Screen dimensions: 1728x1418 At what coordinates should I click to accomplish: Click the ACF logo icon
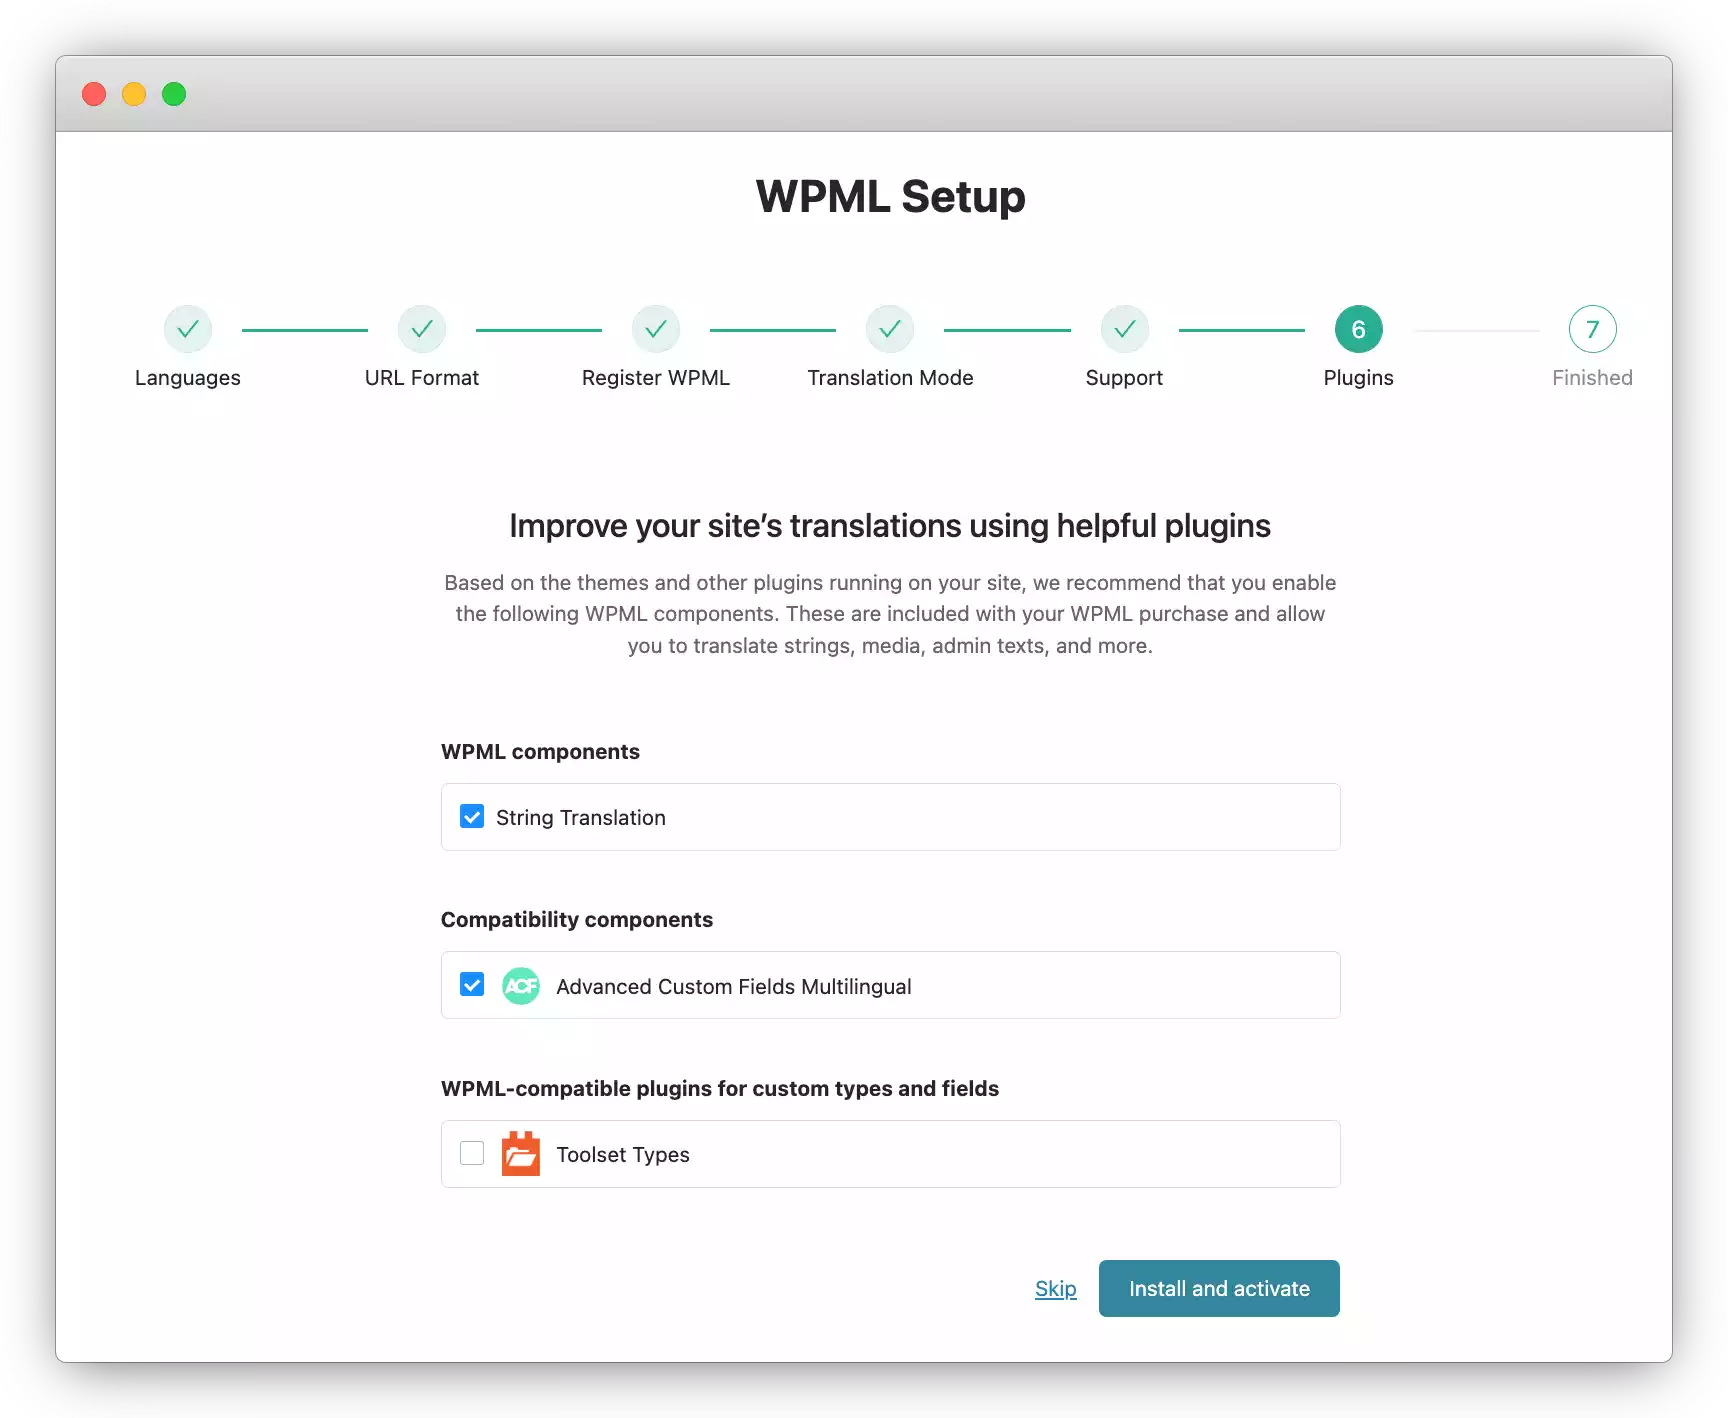point(521,986)
